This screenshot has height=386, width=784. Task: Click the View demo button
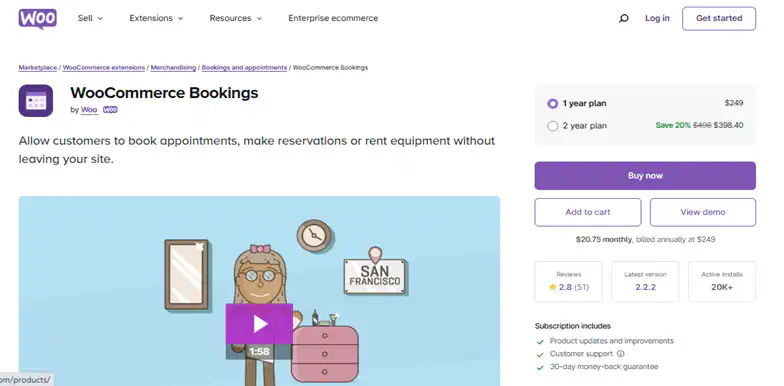click(702, 212)
